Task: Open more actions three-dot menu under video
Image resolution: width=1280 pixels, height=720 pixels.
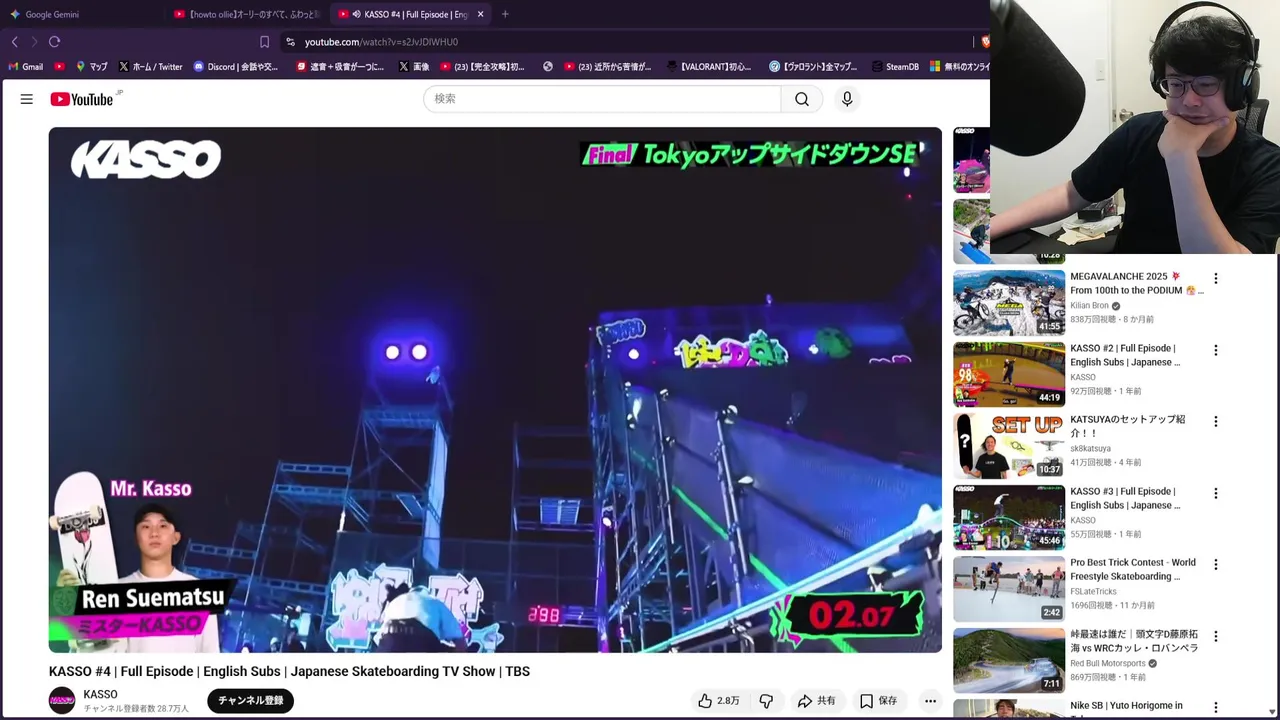Action: pos(930,701)
